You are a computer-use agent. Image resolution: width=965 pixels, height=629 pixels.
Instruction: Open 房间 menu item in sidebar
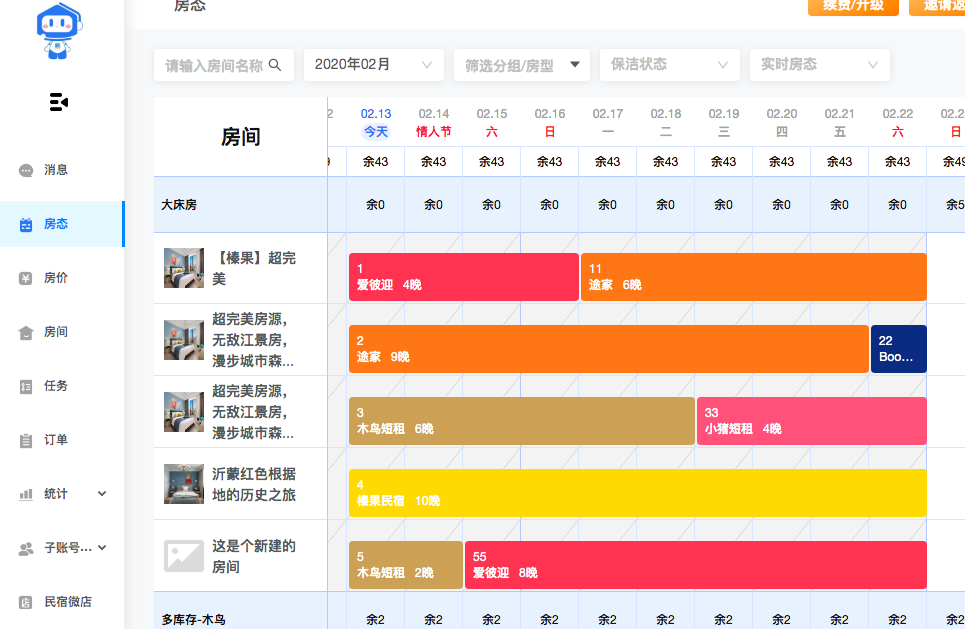pyautogui.click(x=62, y=332)
